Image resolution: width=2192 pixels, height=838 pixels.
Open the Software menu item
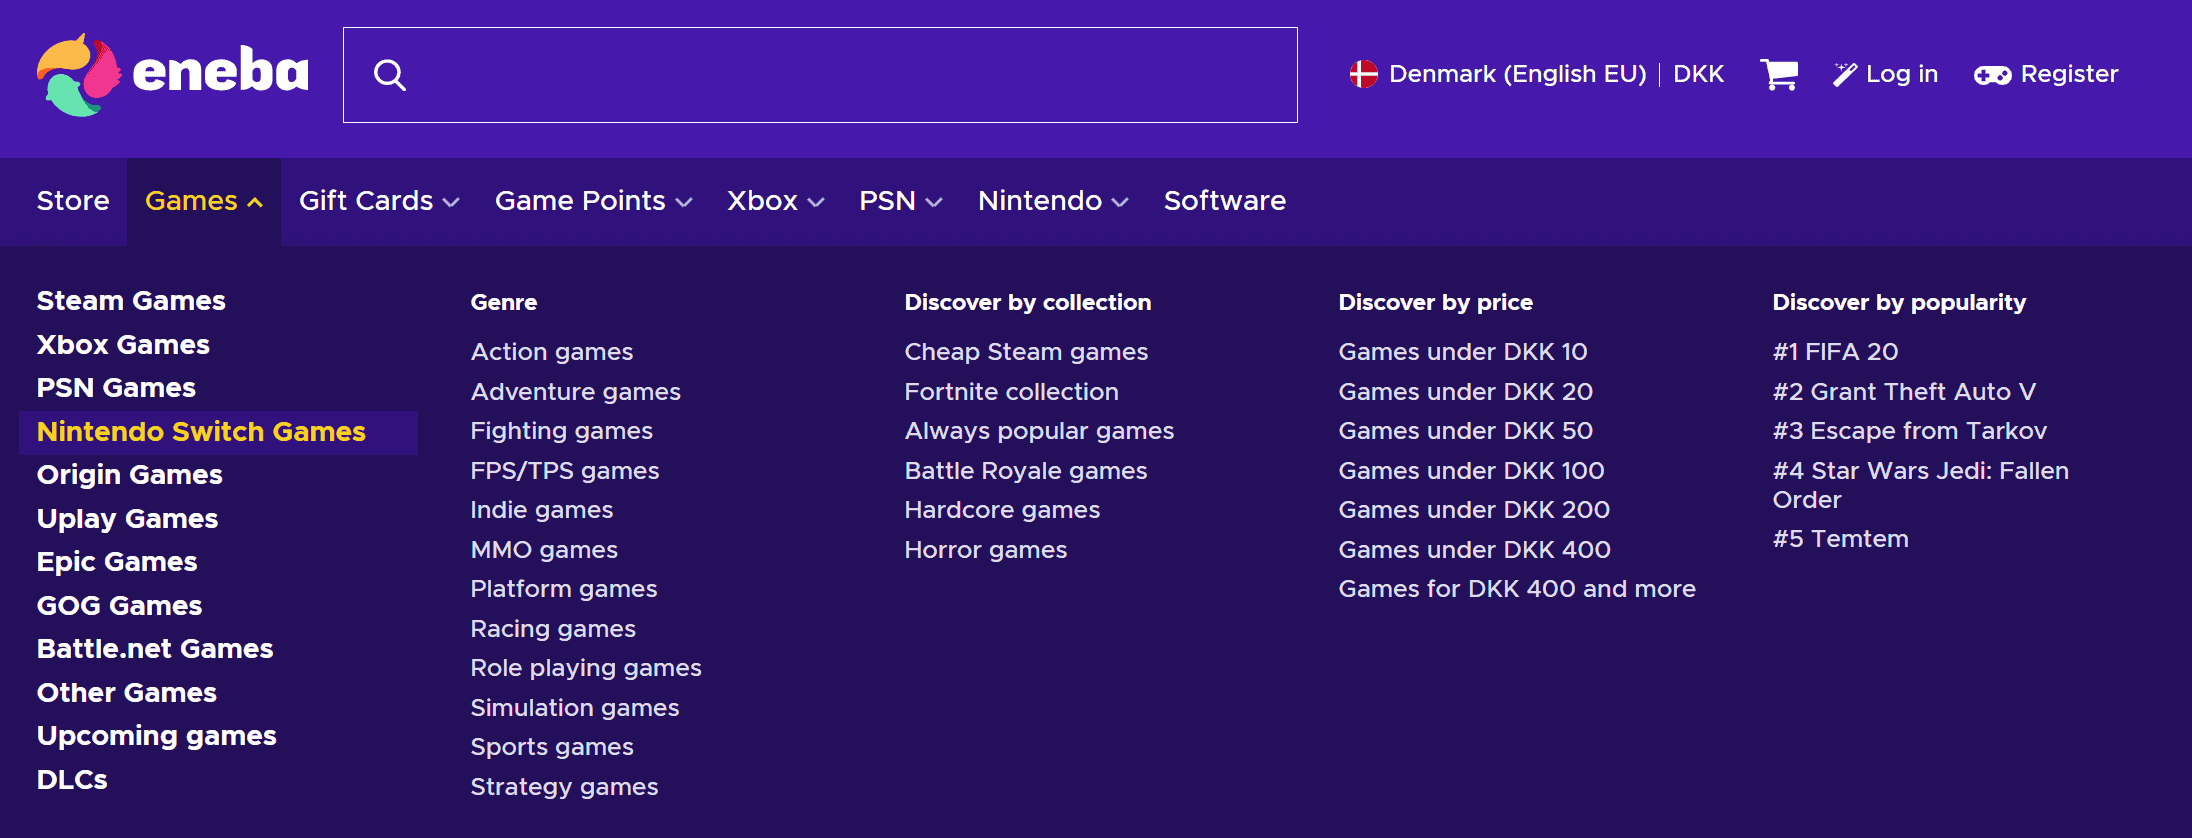click(1225, 201)
